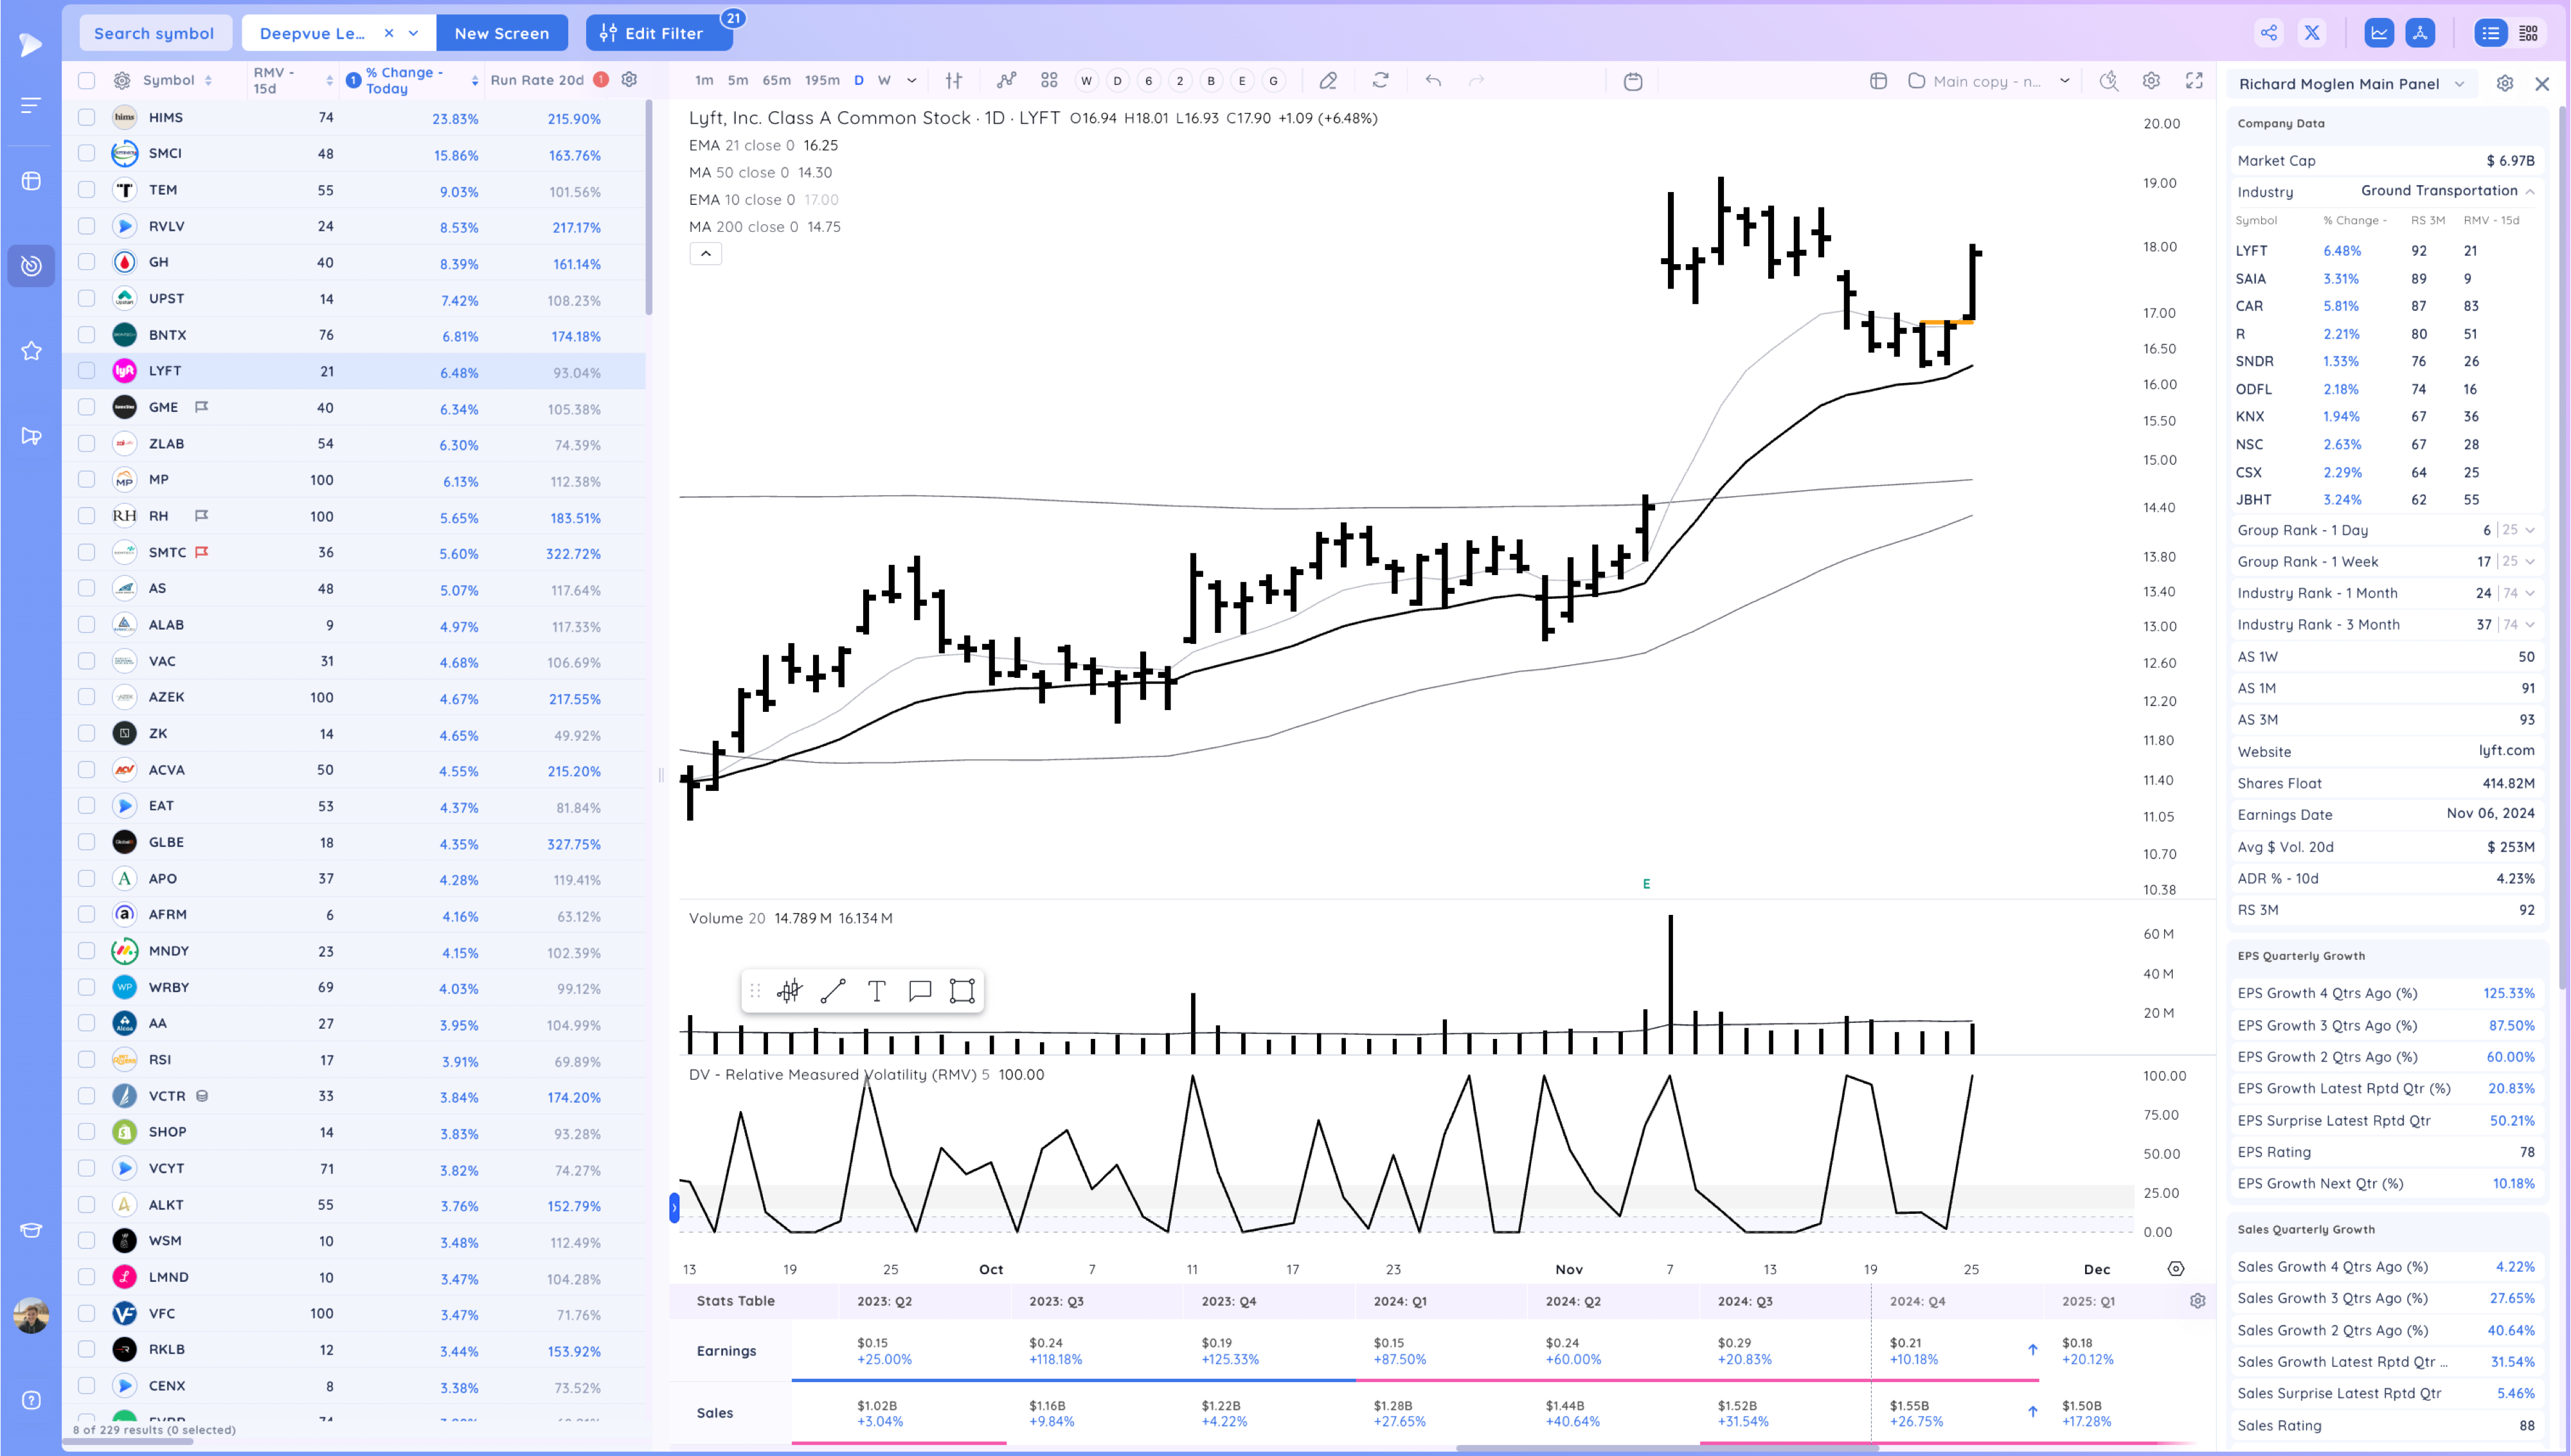
Task: Open Run Rate column settings gear
Action: tap(629, 79)
